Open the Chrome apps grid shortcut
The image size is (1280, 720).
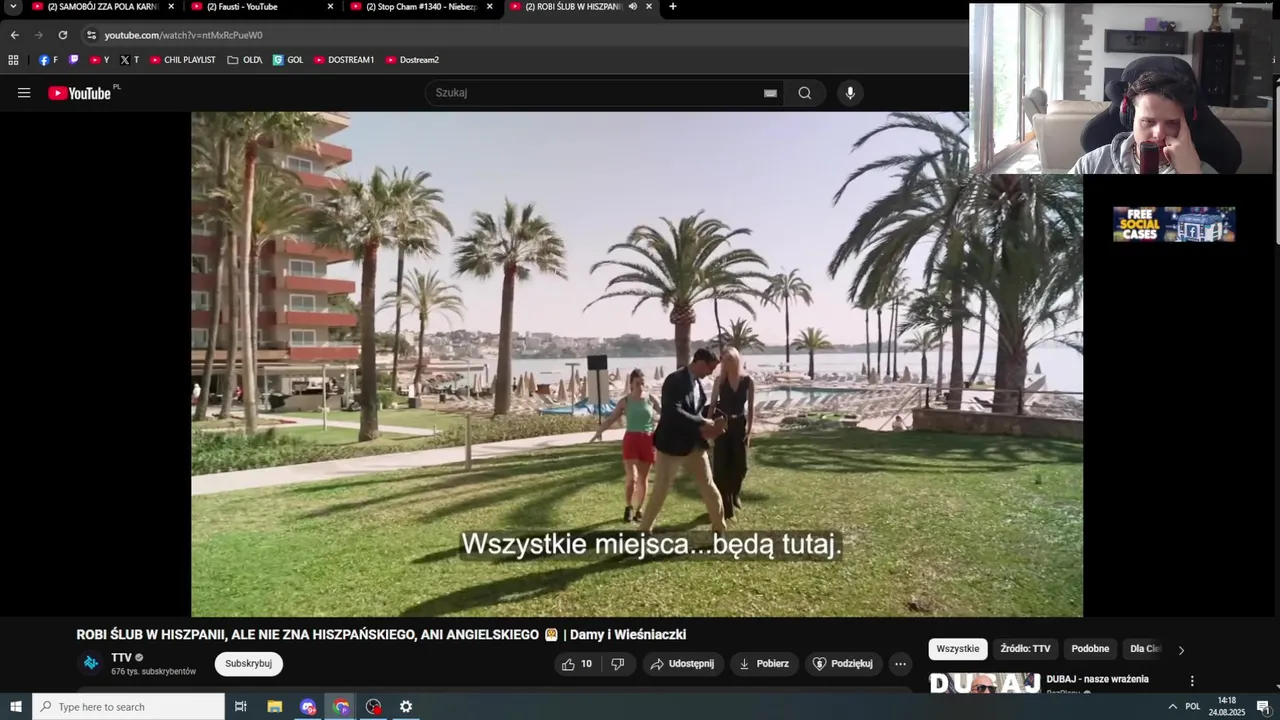point(13,60)
